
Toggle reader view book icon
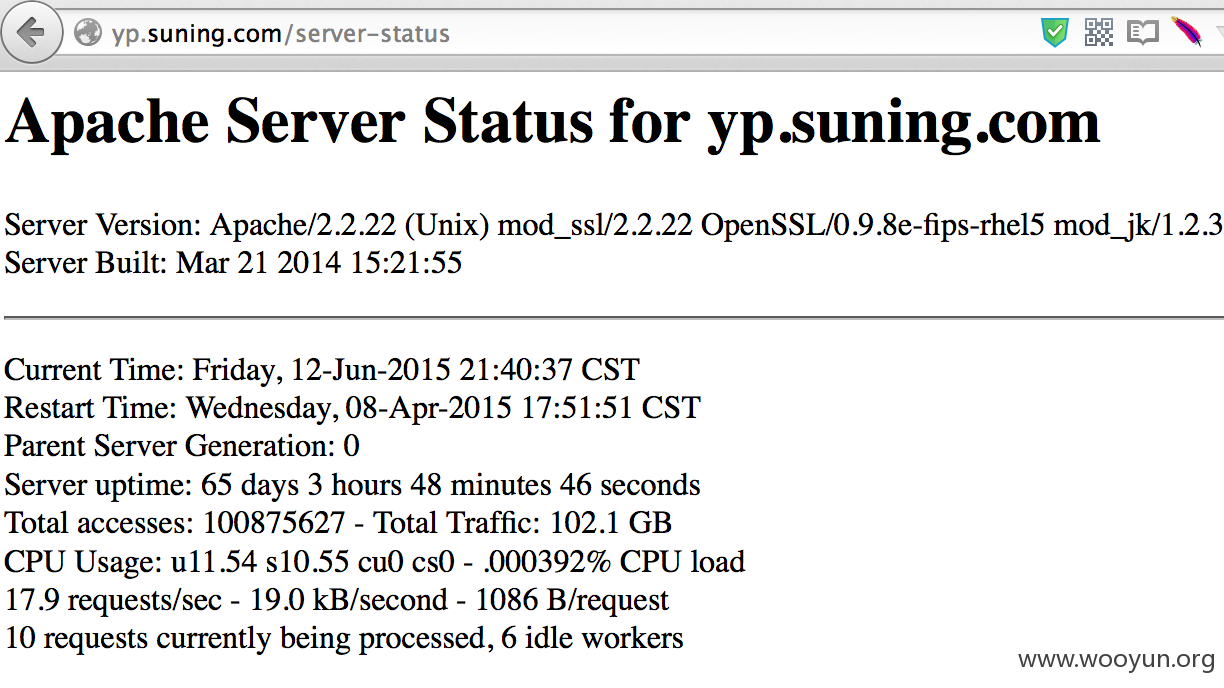1142,33
